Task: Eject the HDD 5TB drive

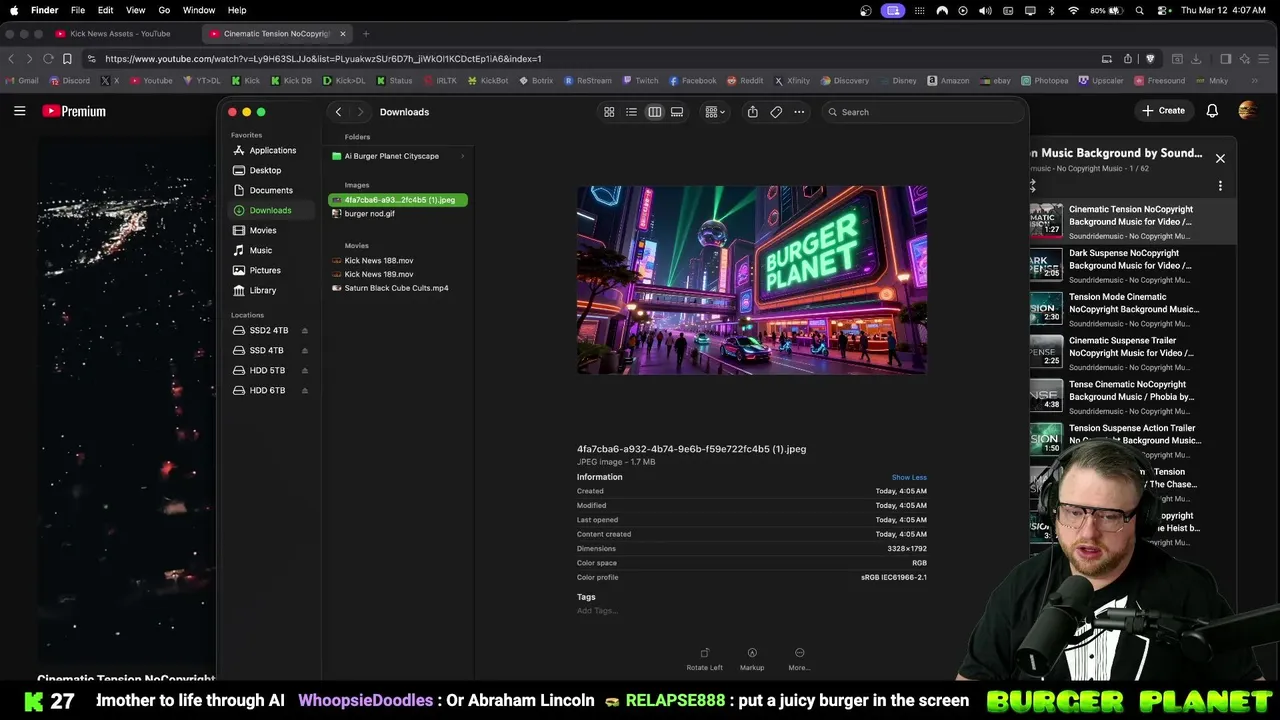Action: (305, 370)
